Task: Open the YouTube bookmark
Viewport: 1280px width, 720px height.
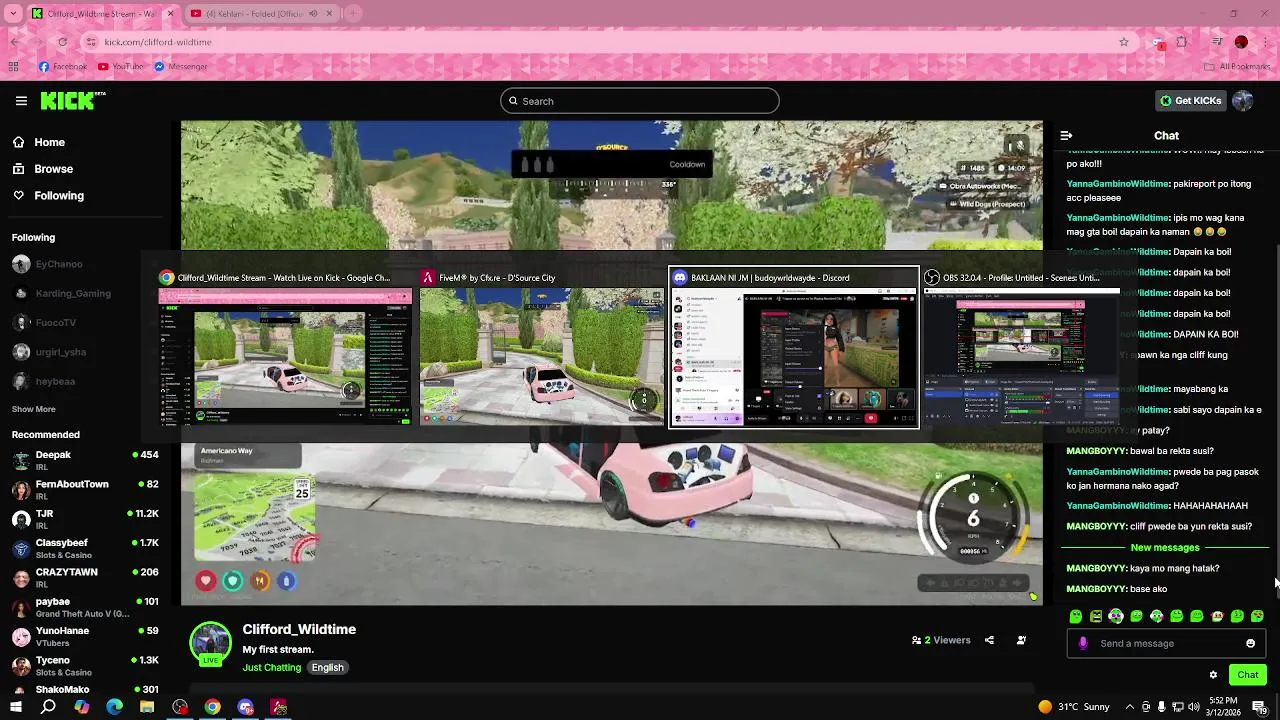Action: (121, 67)
